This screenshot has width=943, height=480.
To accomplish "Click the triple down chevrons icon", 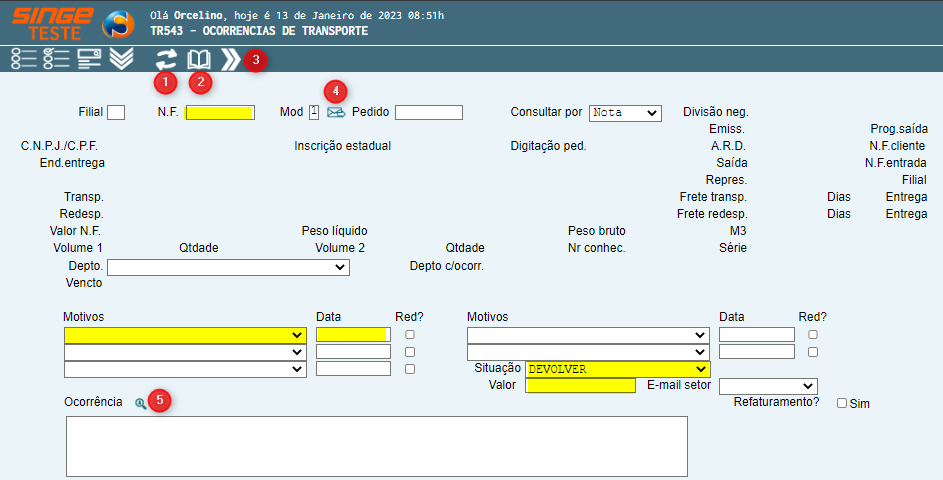I will point(121,59).
